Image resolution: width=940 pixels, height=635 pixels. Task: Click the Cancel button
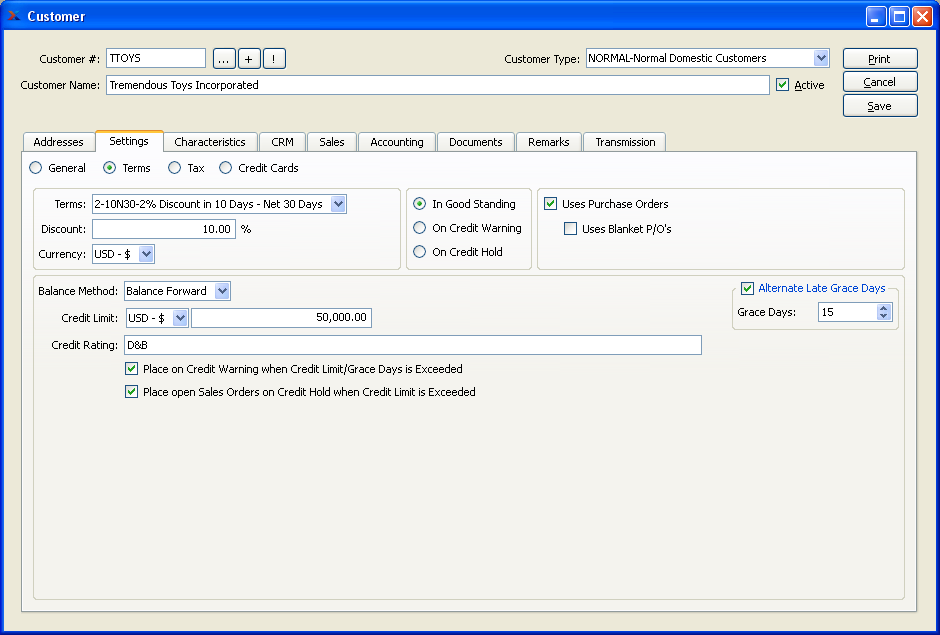tap(880, 82)
